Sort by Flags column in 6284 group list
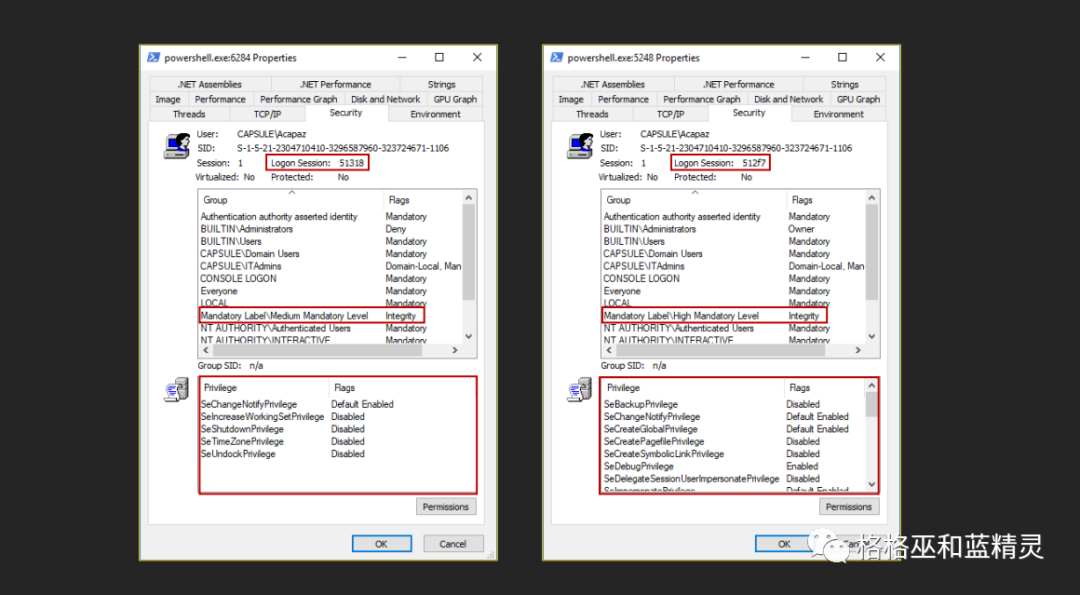This screenshot has height=595, width=1080. [423, 200]
